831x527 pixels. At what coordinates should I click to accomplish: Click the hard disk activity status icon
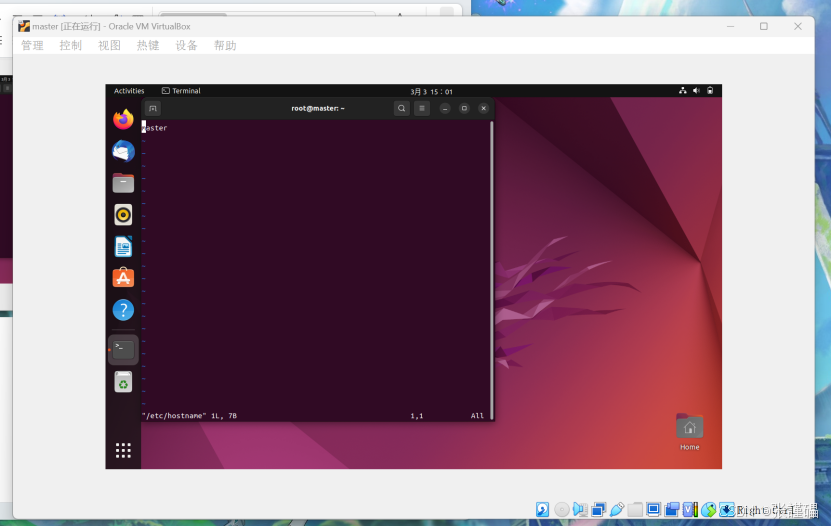pyautogui.click(x=542, y=510)
